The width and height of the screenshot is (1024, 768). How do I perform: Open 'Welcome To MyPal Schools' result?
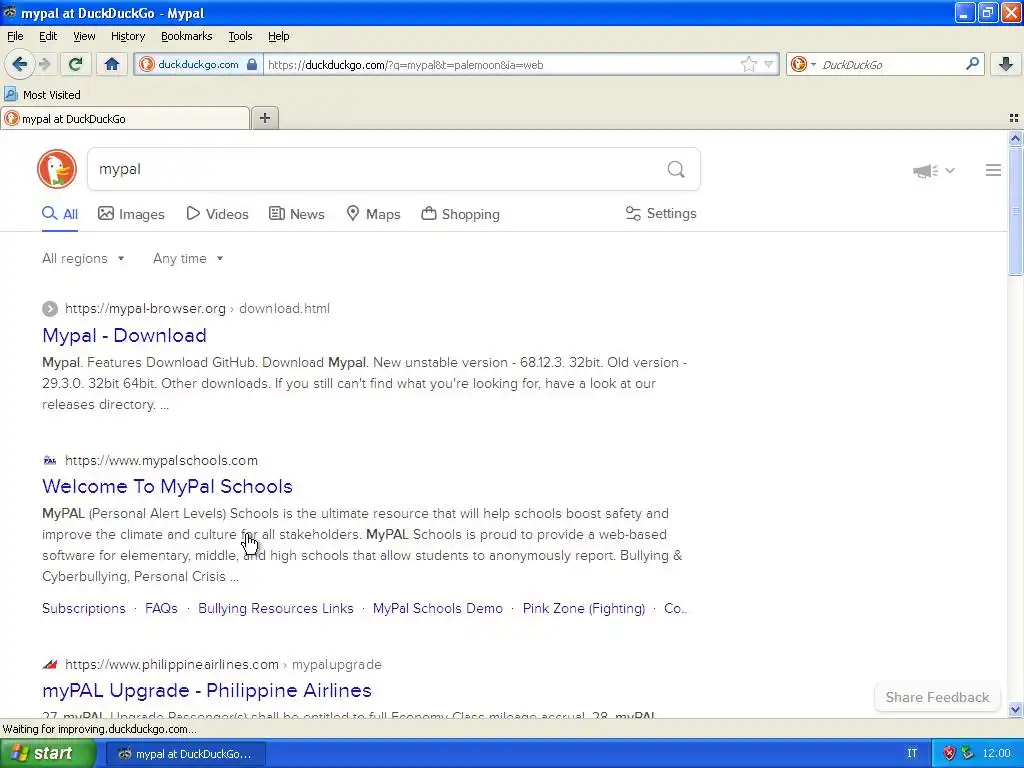pos(167,486)
